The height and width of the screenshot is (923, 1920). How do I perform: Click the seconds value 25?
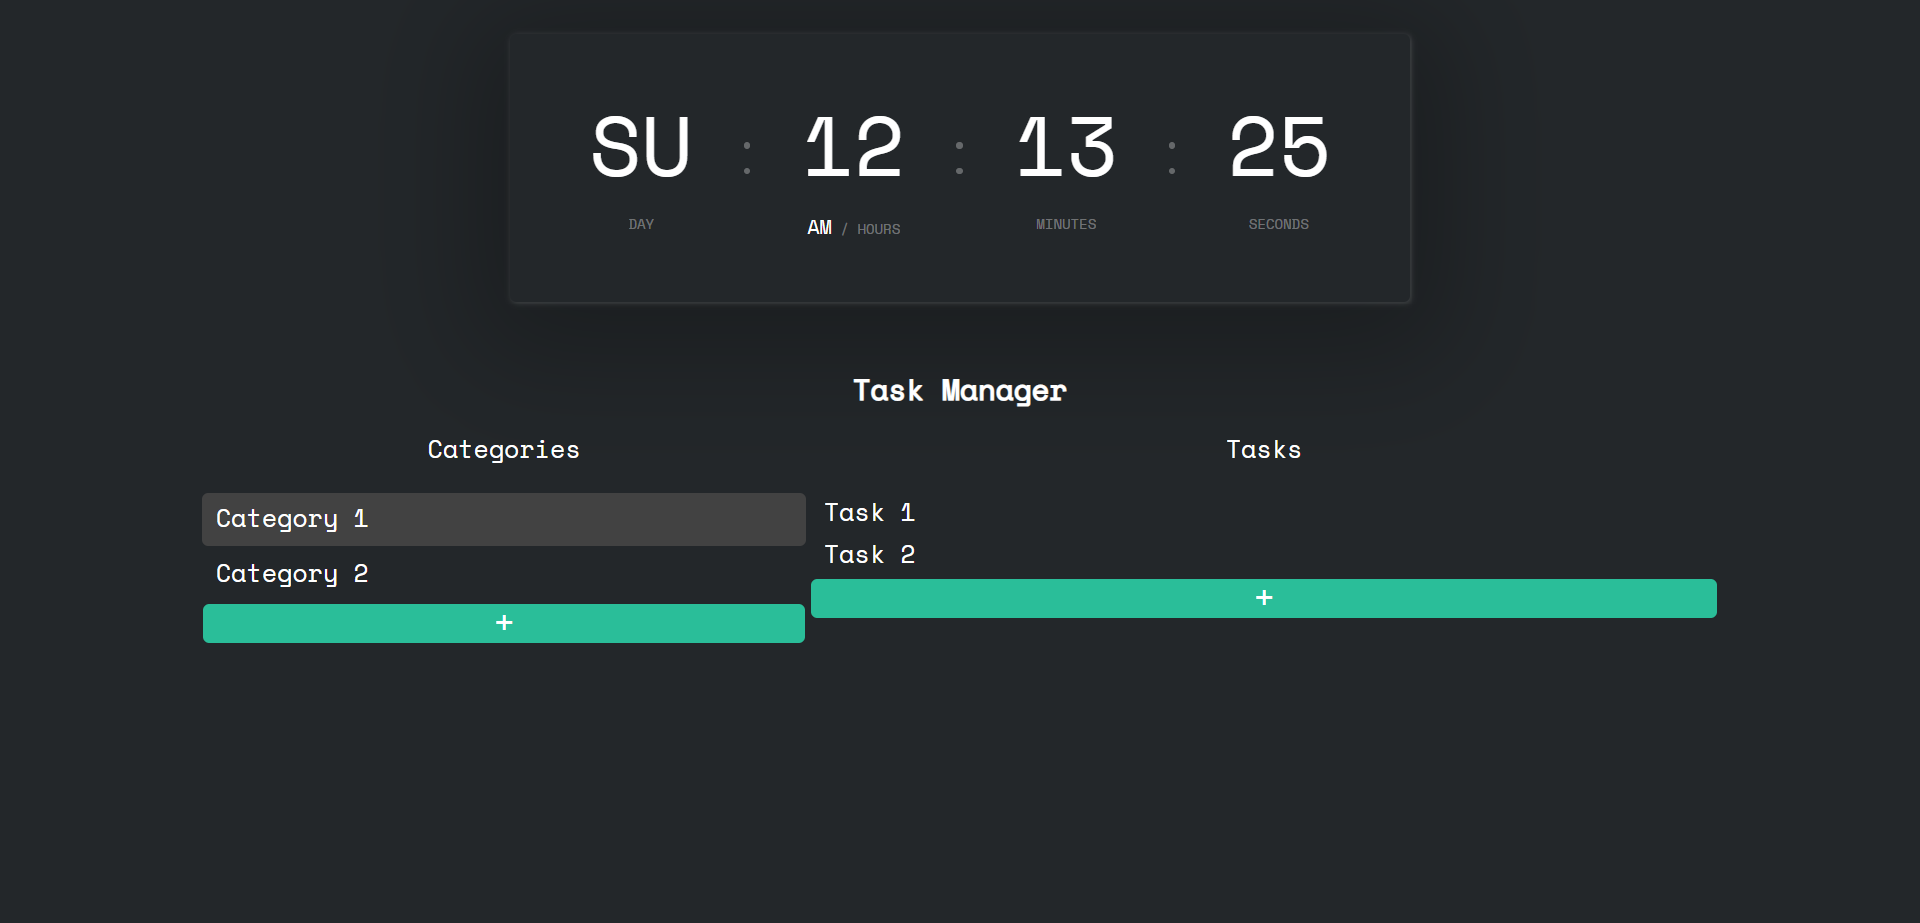pyautogui.click(x=1278, y=147)
